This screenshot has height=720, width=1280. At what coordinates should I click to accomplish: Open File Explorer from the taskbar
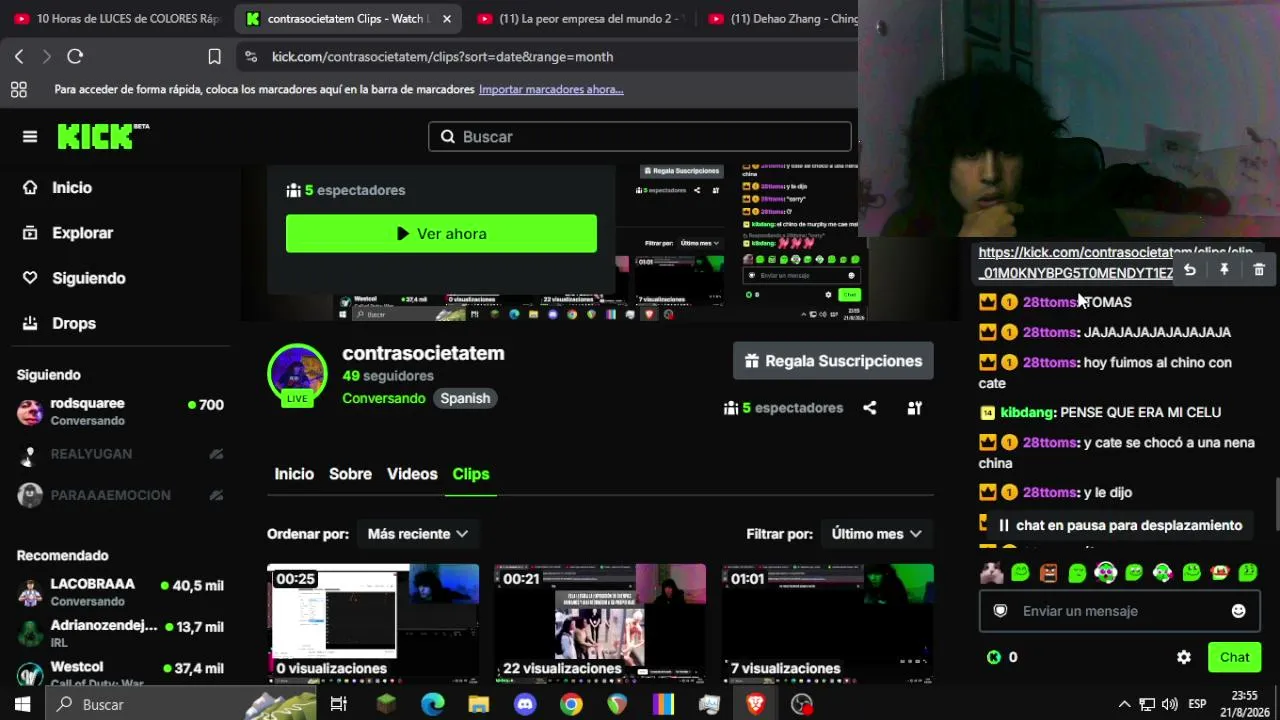tap(479, 705)
